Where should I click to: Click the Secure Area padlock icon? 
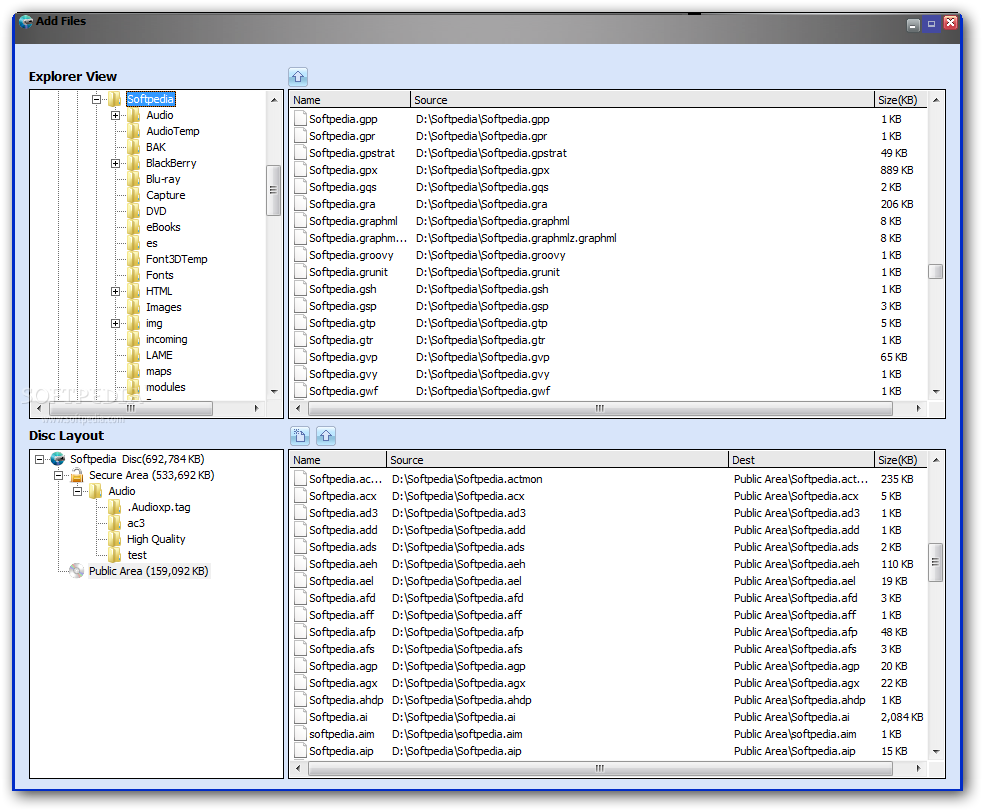76,475
